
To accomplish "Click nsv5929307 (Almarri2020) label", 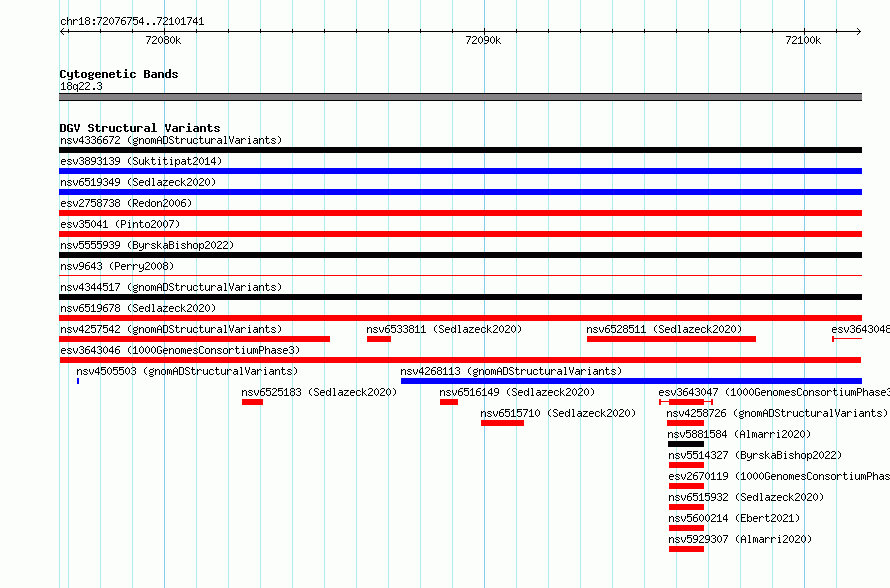I will (740, 539).
